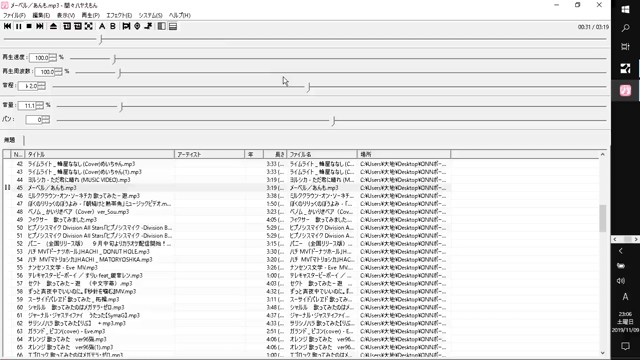Increase 再生速度 with spinner up arrow

pos(53,56)
